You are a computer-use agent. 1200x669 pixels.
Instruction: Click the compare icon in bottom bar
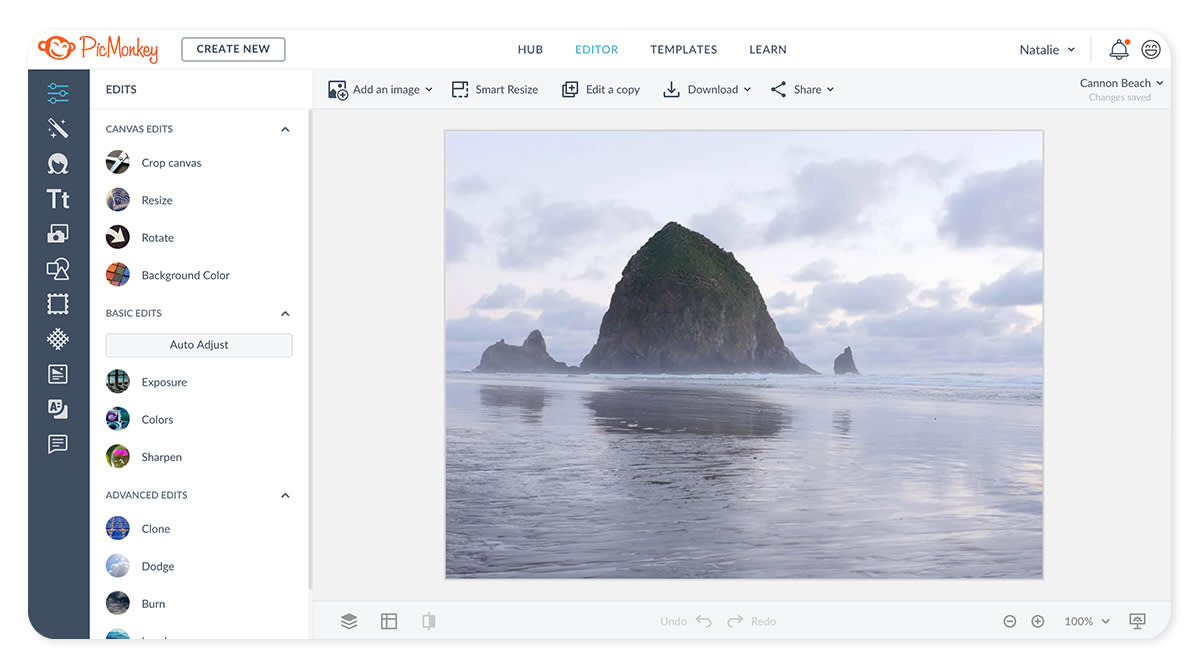coord(429,621)
